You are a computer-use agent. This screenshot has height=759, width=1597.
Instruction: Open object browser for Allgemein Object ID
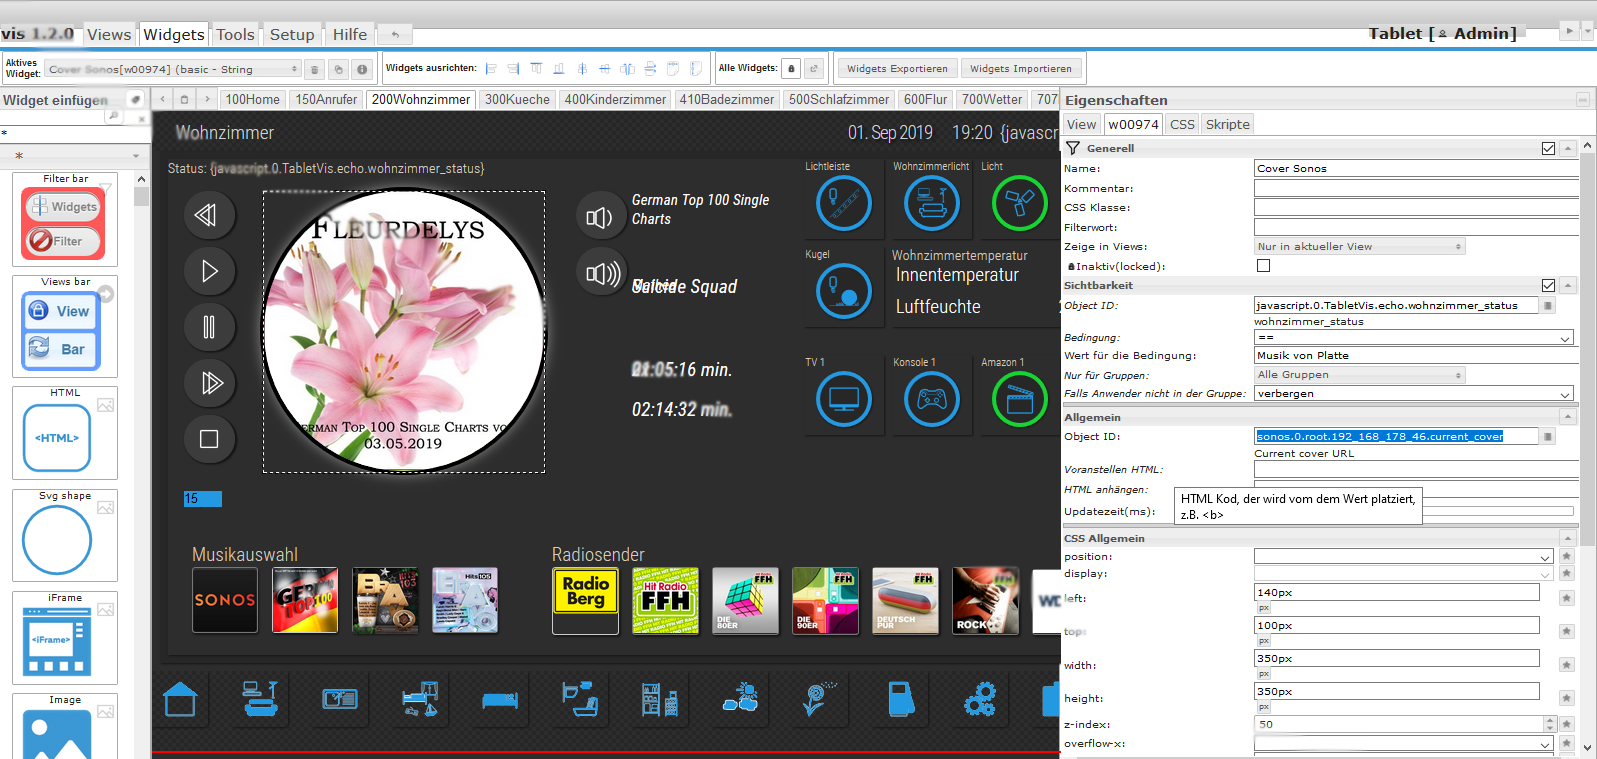coord(1548,437)
